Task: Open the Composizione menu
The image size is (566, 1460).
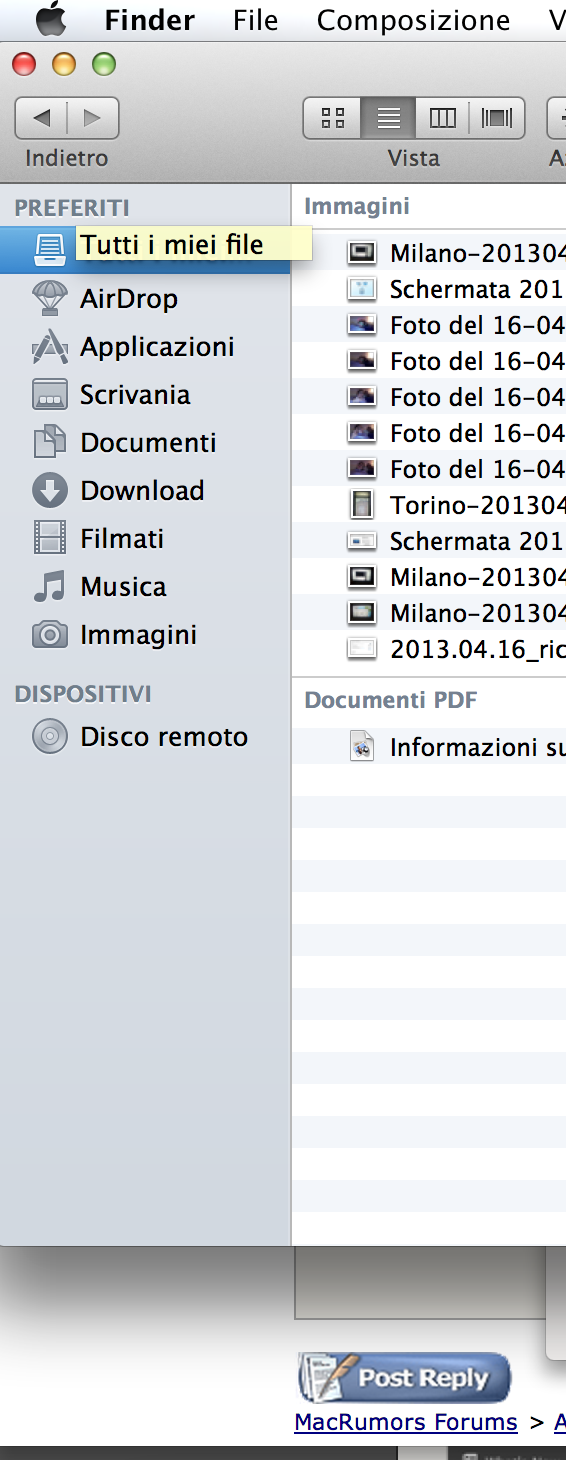Action: (413, 20)
